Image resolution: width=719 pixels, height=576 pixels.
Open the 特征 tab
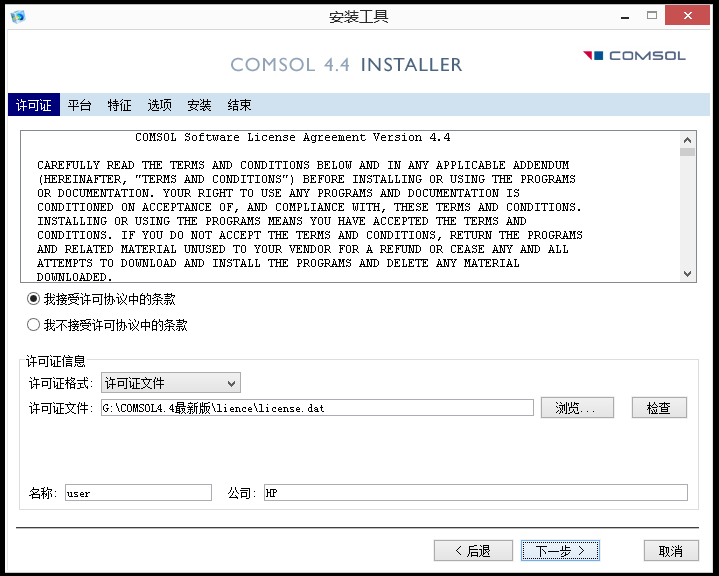119,105
